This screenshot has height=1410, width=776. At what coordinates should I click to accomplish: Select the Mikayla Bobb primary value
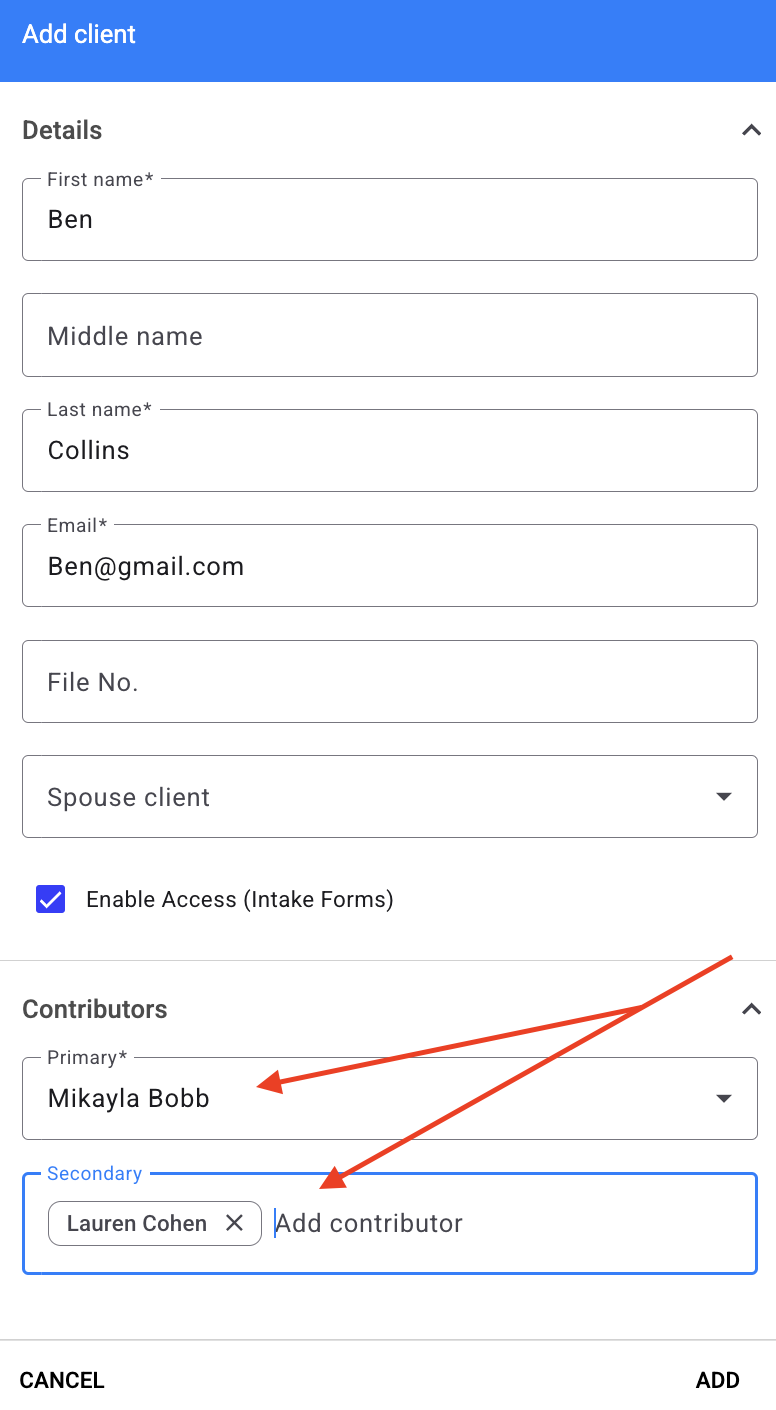(129, 1098)
